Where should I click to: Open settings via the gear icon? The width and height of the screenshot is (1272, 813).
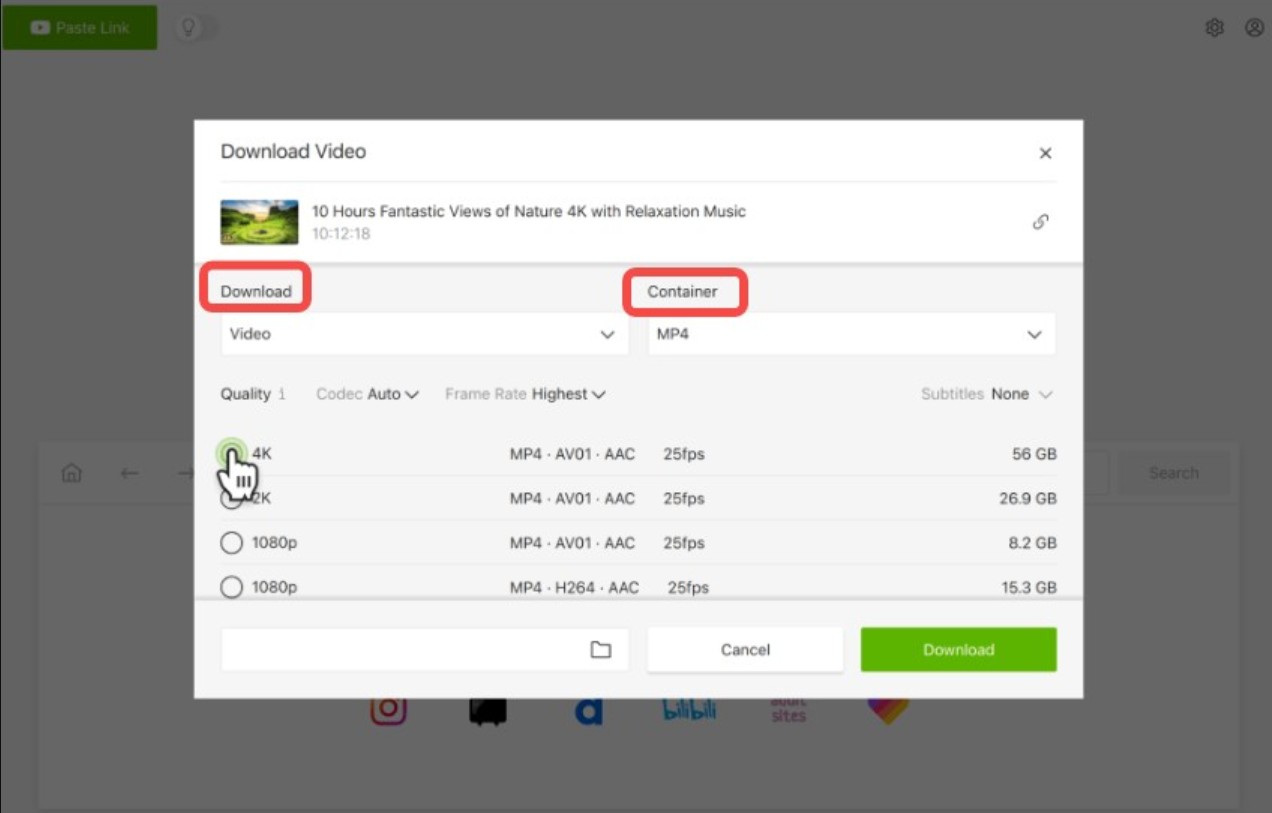pyautogui.click(x=1214, y=28)
